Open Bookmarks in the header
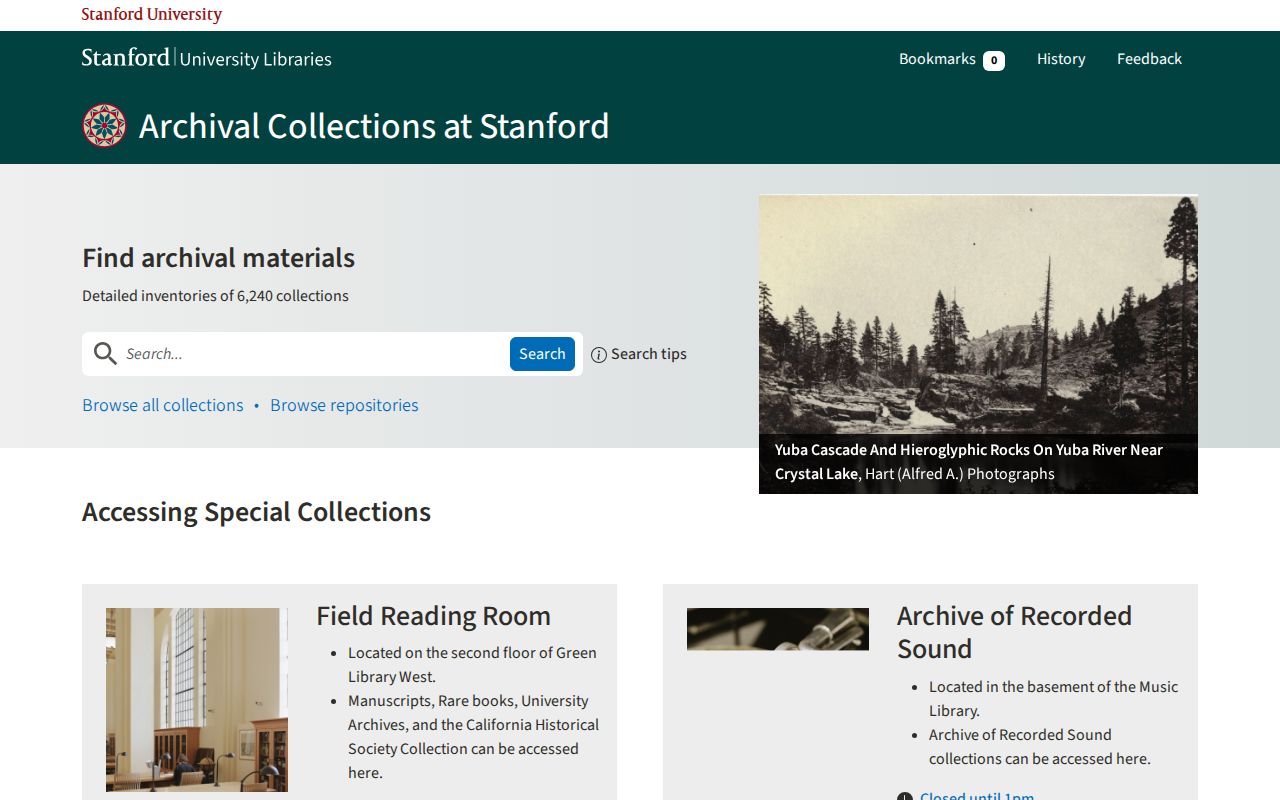This screenshot has width=1280, height=800. 951,59
